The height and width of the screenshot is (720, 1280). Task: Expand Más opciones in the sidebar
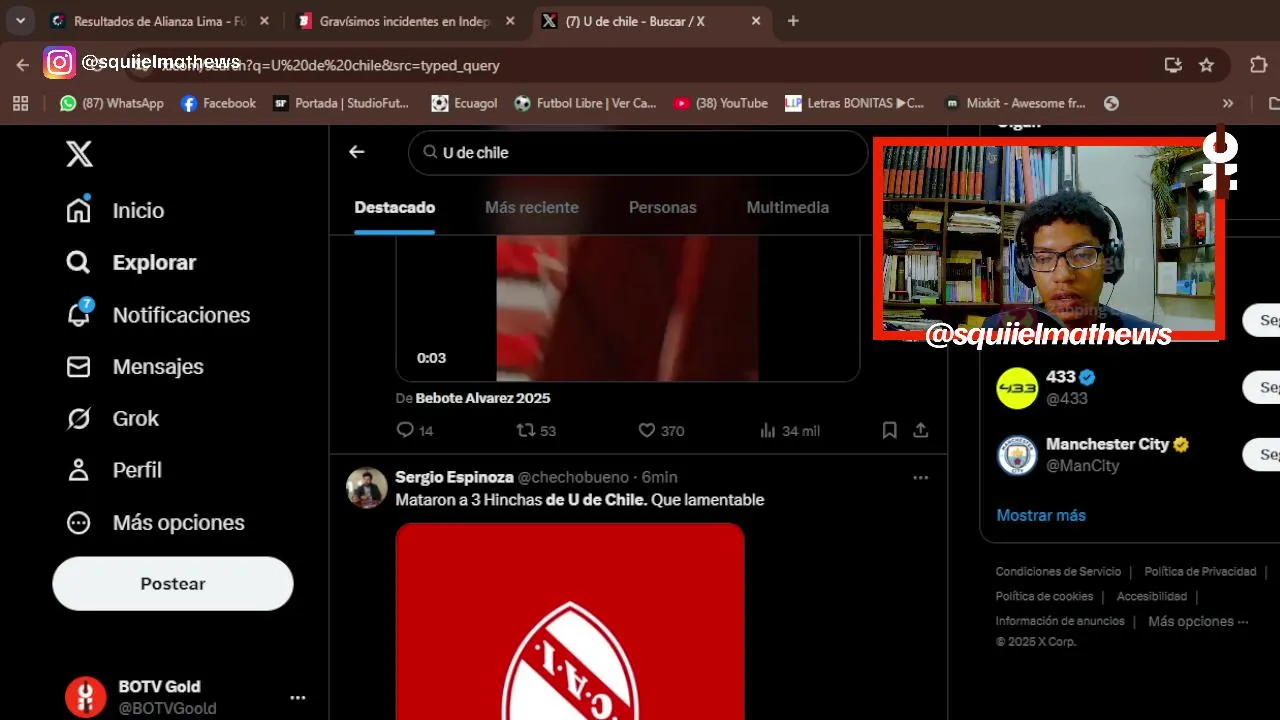pyautogui.click(x=154, y=522)
